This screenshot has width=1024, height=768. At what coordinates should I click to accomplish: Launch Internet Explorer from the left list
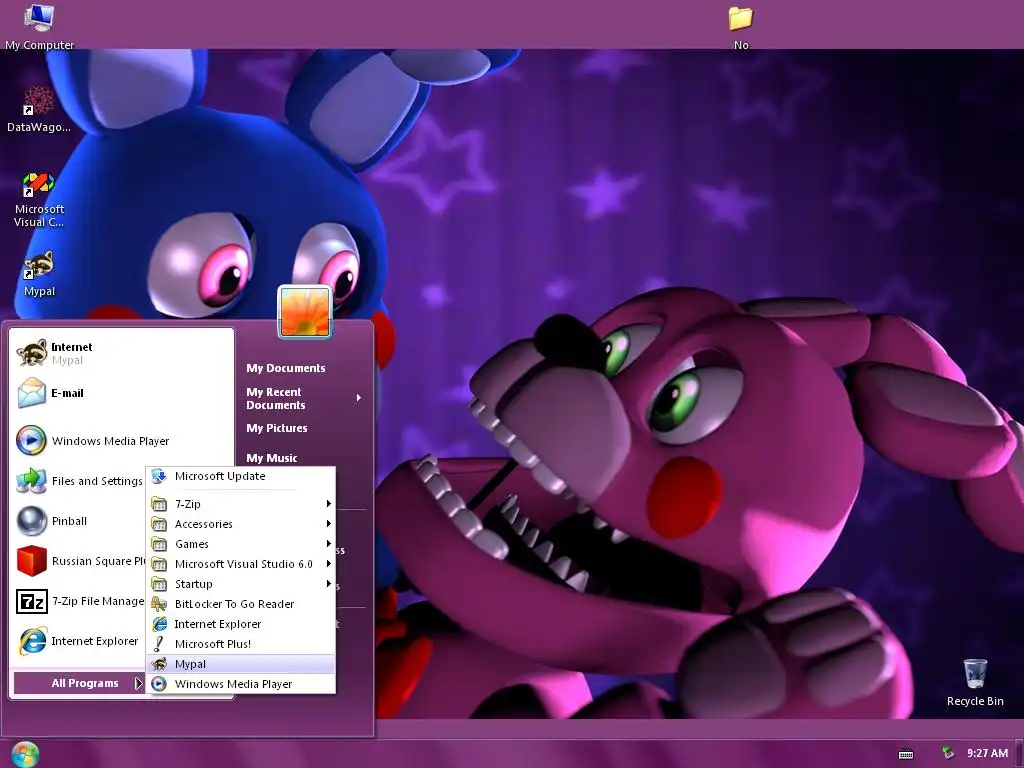pos(80,641)
